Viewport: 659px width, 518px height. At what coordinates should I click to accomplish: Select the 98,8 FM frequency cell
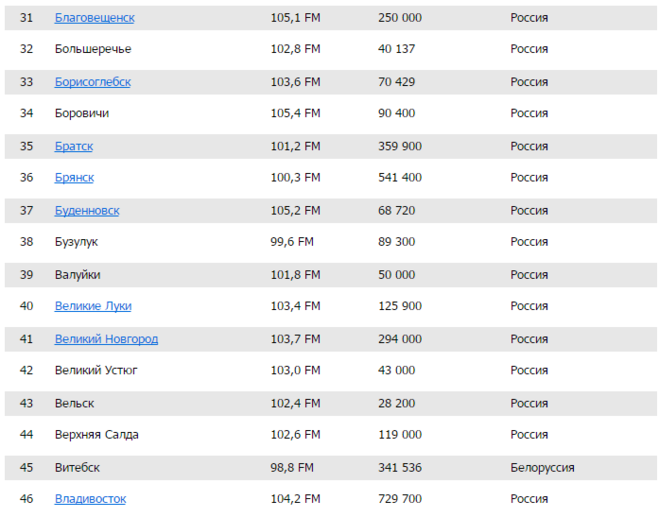[292, 467]
